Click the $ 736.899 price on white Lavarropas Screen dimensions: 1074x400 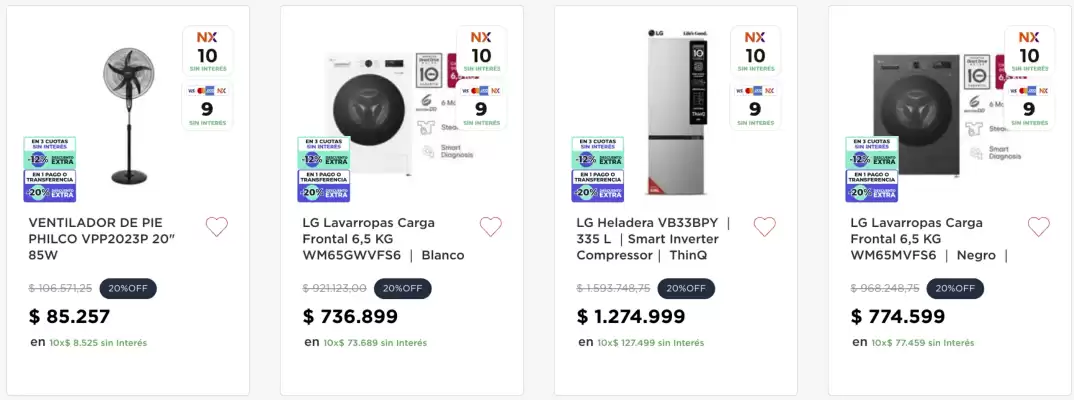(x=350, y=317)
